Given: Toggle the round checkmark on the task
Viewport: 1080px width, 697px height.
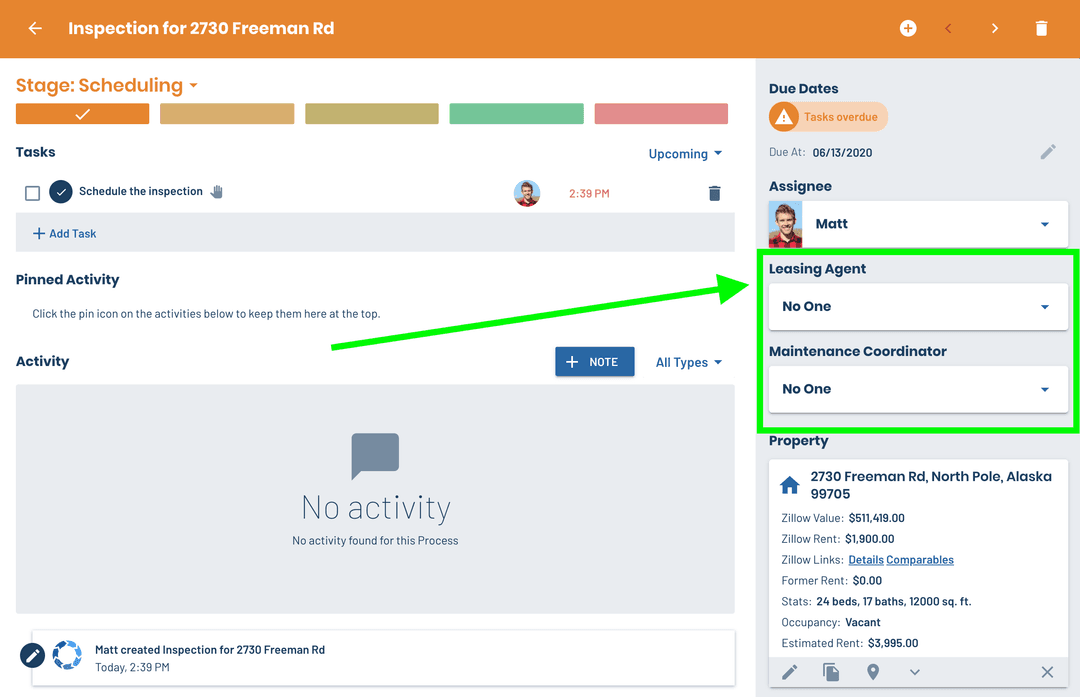Looking at the screenshot, I should [61, 192].
